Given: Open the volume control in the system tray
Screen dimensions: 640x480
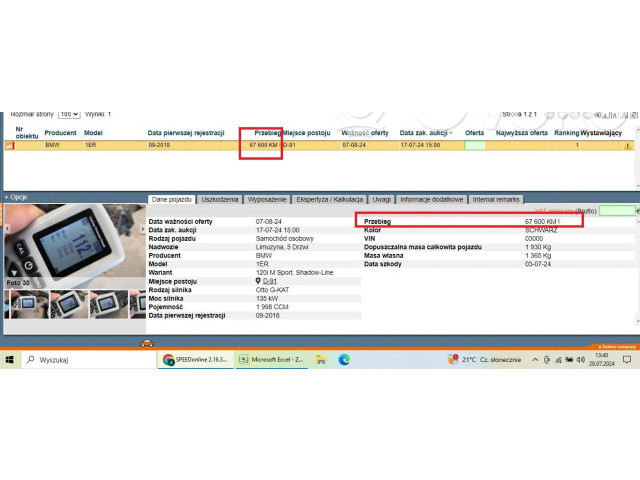Looking at the screenshot, I should tap(579, 359).
